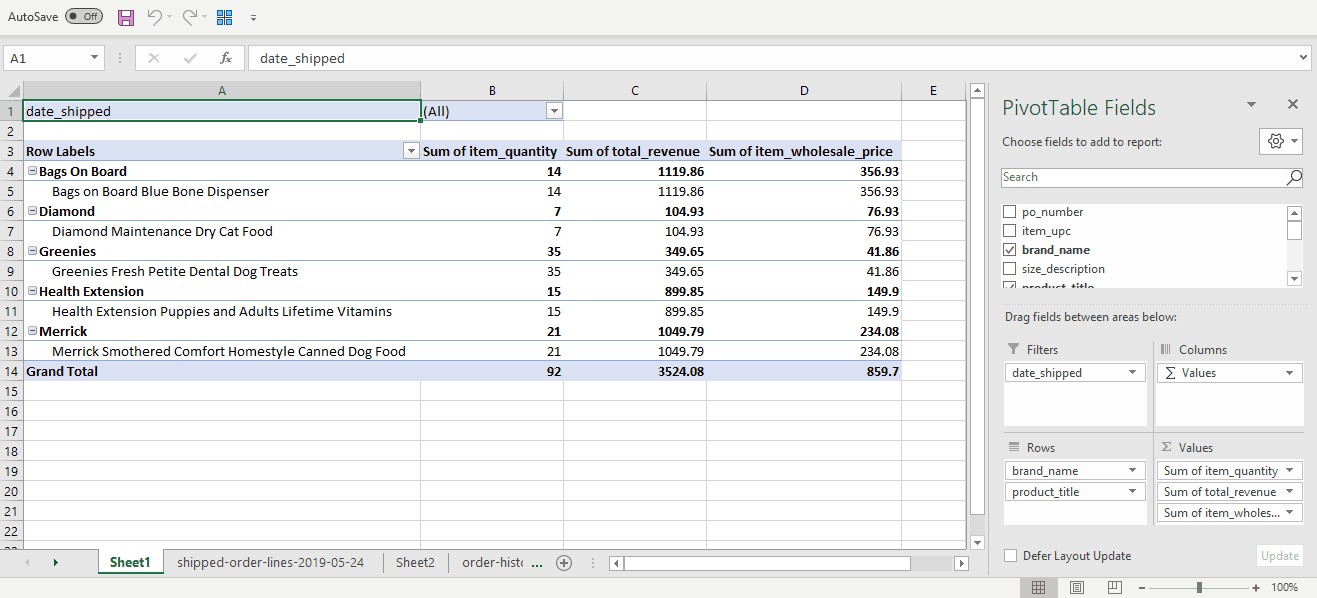Switch to Page Layout view
This screenshot has width=1317, height=598.
pyautogui.click(x=1076, y=587)
